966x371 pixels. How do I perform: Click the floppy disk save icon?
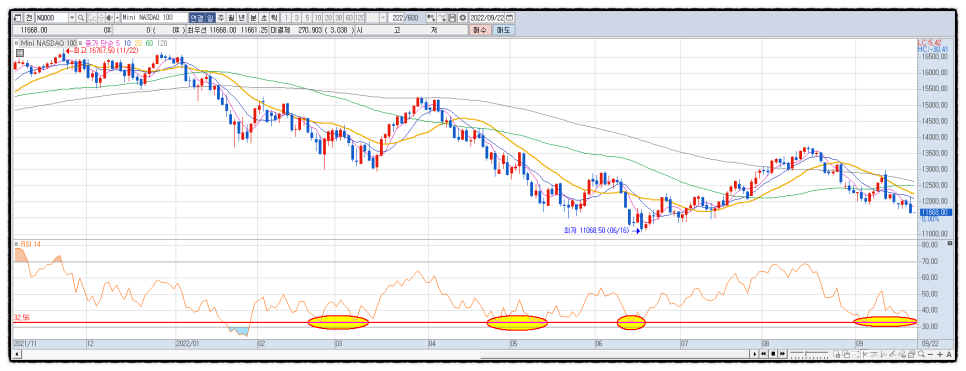tap(452, 17)
